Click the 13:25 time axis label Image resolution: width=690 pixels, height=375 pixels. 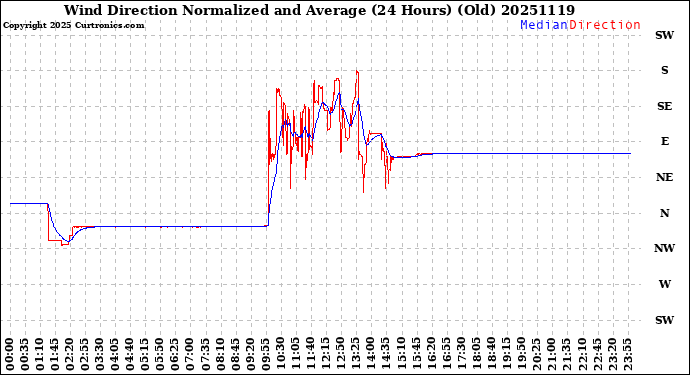(x=356, y=355)
